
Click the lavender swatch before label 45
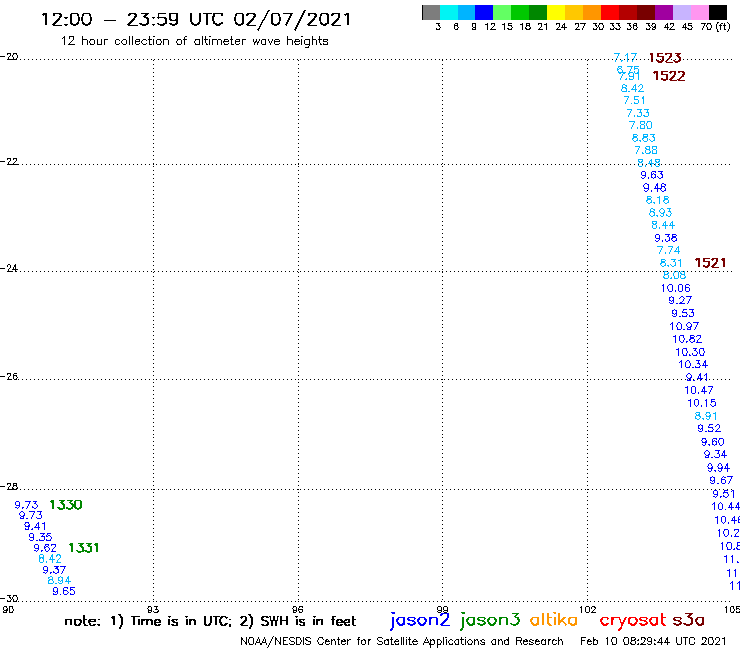coord(681,12)
